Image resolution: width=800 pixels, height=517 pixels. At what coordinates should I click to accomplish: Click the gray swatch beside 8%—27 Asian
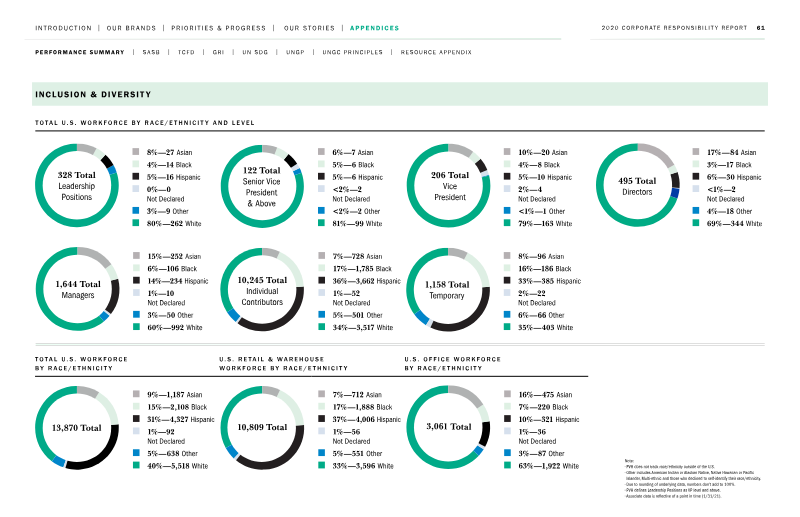[x=136, y=152]
